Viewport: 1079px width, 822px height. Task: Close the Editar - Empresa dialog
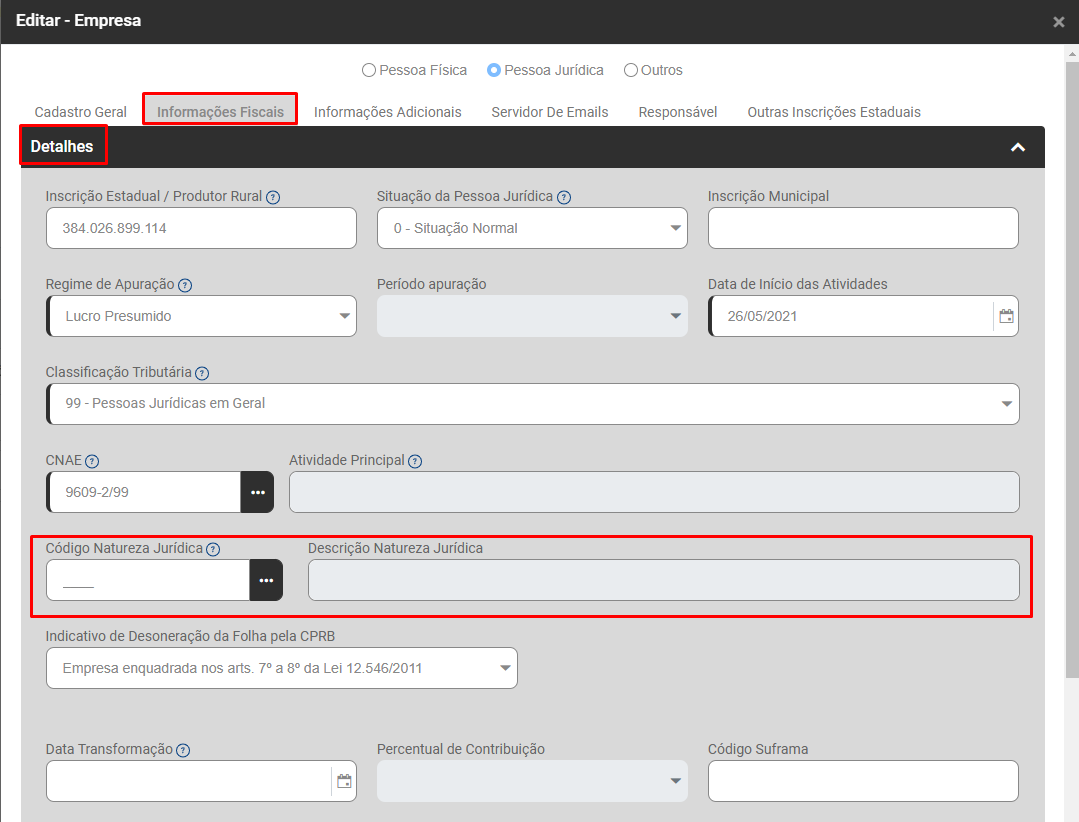[1059, 22]
